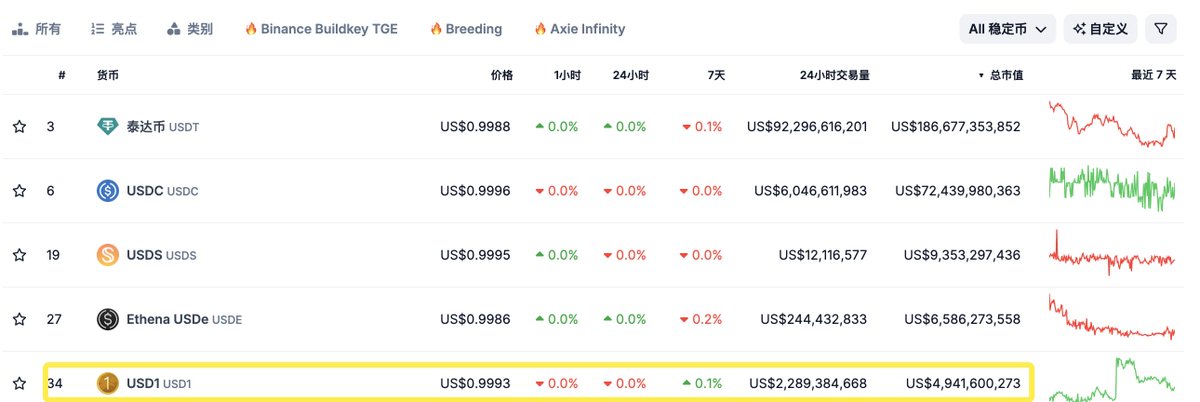Toggle the favorite star for USDC
The width and height of the screenshot is (1200, 402).
click(x=19, y=191)
